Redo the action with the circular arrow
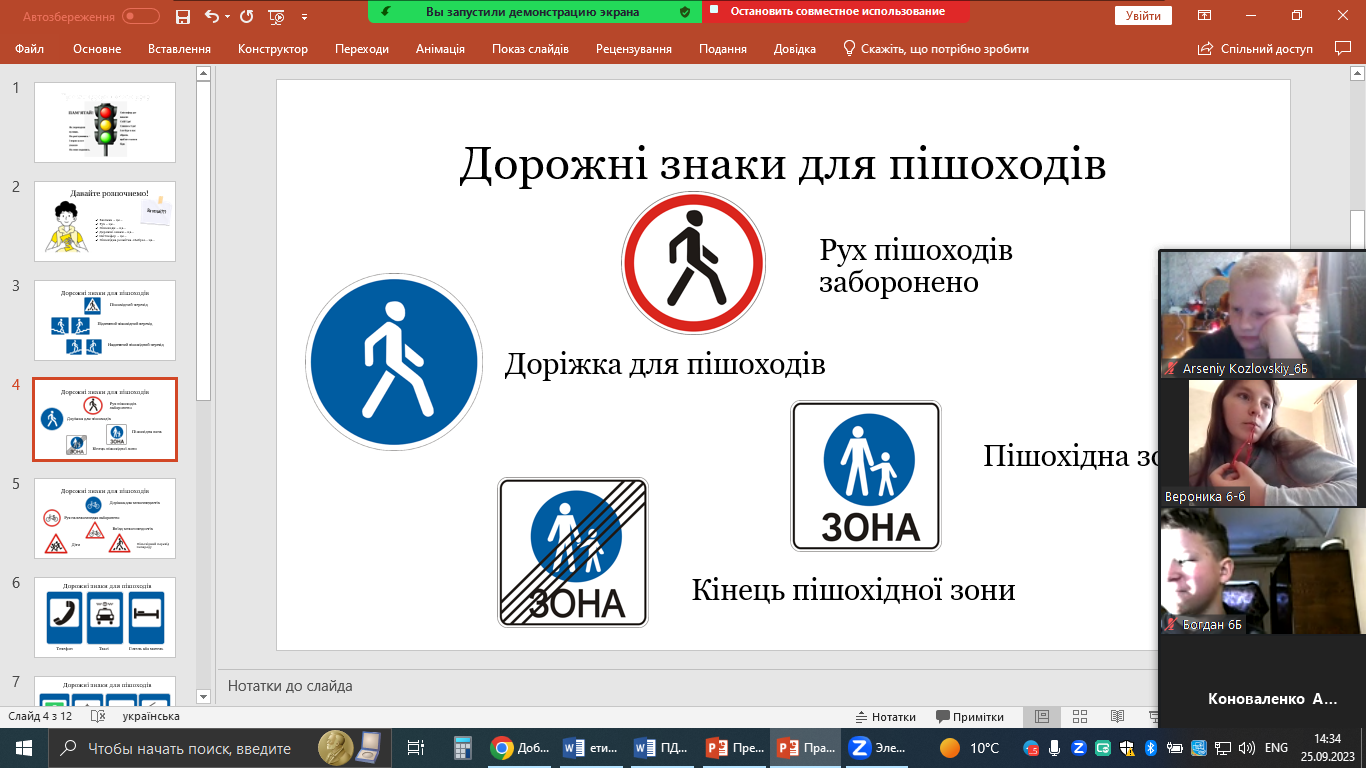This screenshot has height=768, width=1366. [x=246, y=16]
